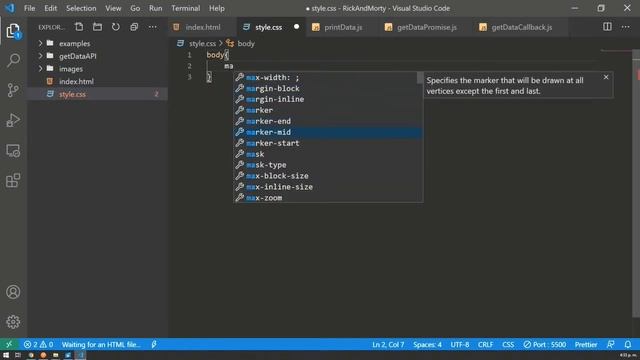This screenshot has height=360, width=640.
Task: Choose margin-inline suggestion
Action: [327, 99]
